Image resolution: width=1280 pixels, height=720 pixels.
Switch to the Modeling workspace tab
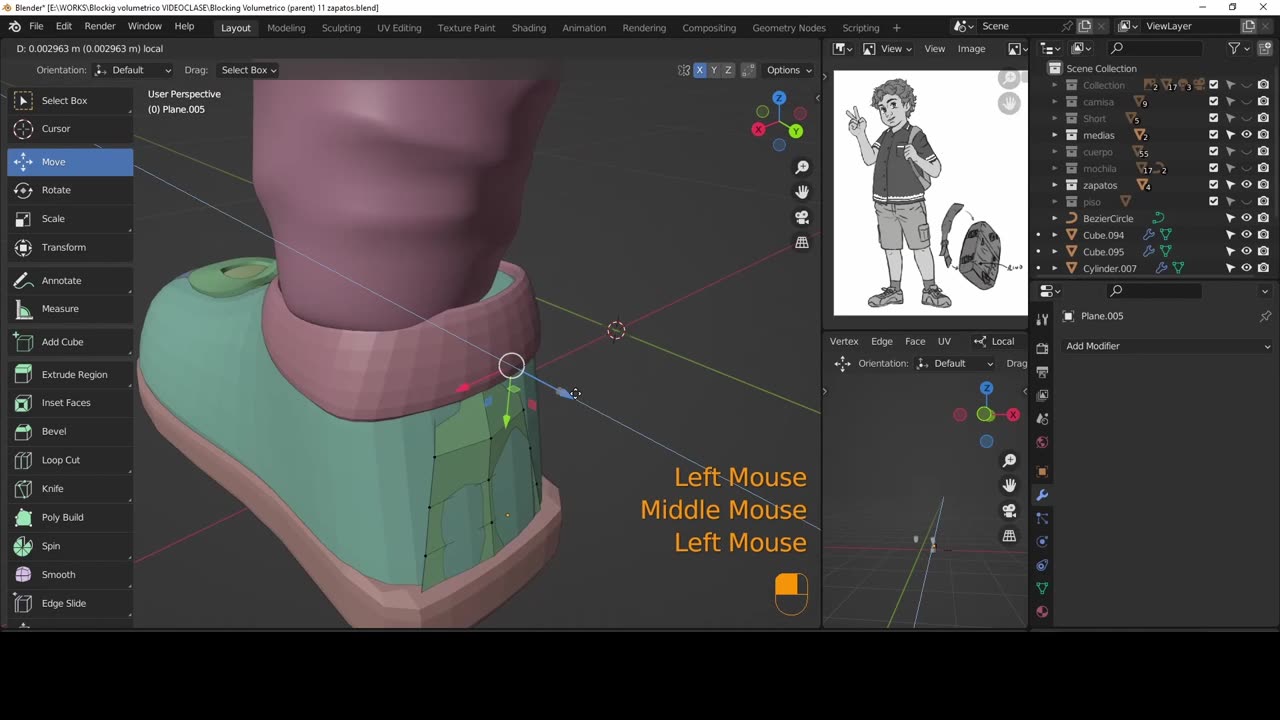pos(286,28)
